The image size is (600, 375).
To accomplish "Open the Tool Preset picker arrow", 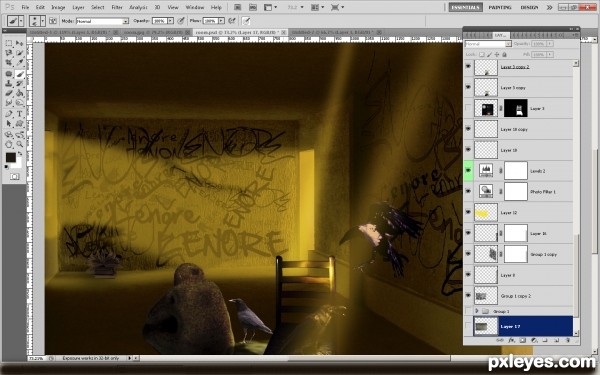I will tap(21, 21).
